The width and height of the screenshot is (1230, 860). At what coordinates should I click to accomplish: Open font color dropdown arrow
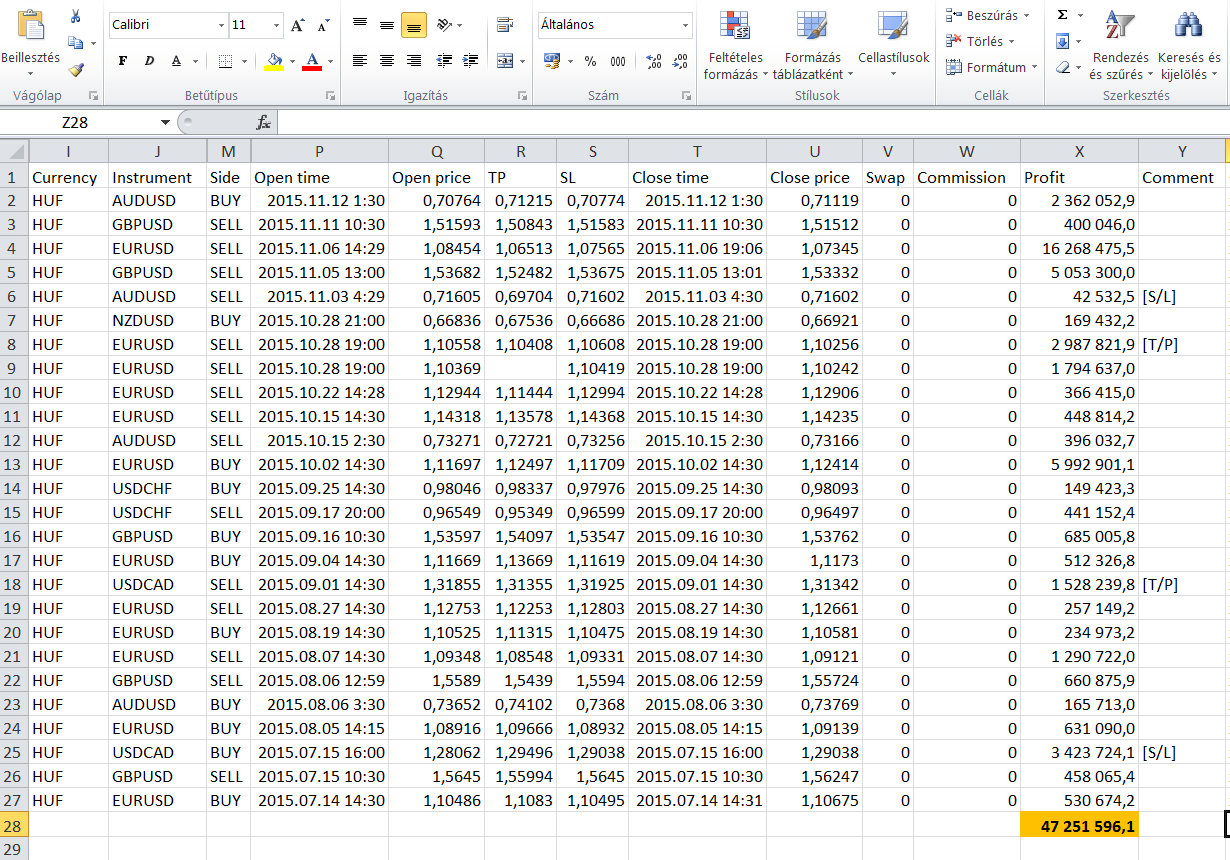328,61
